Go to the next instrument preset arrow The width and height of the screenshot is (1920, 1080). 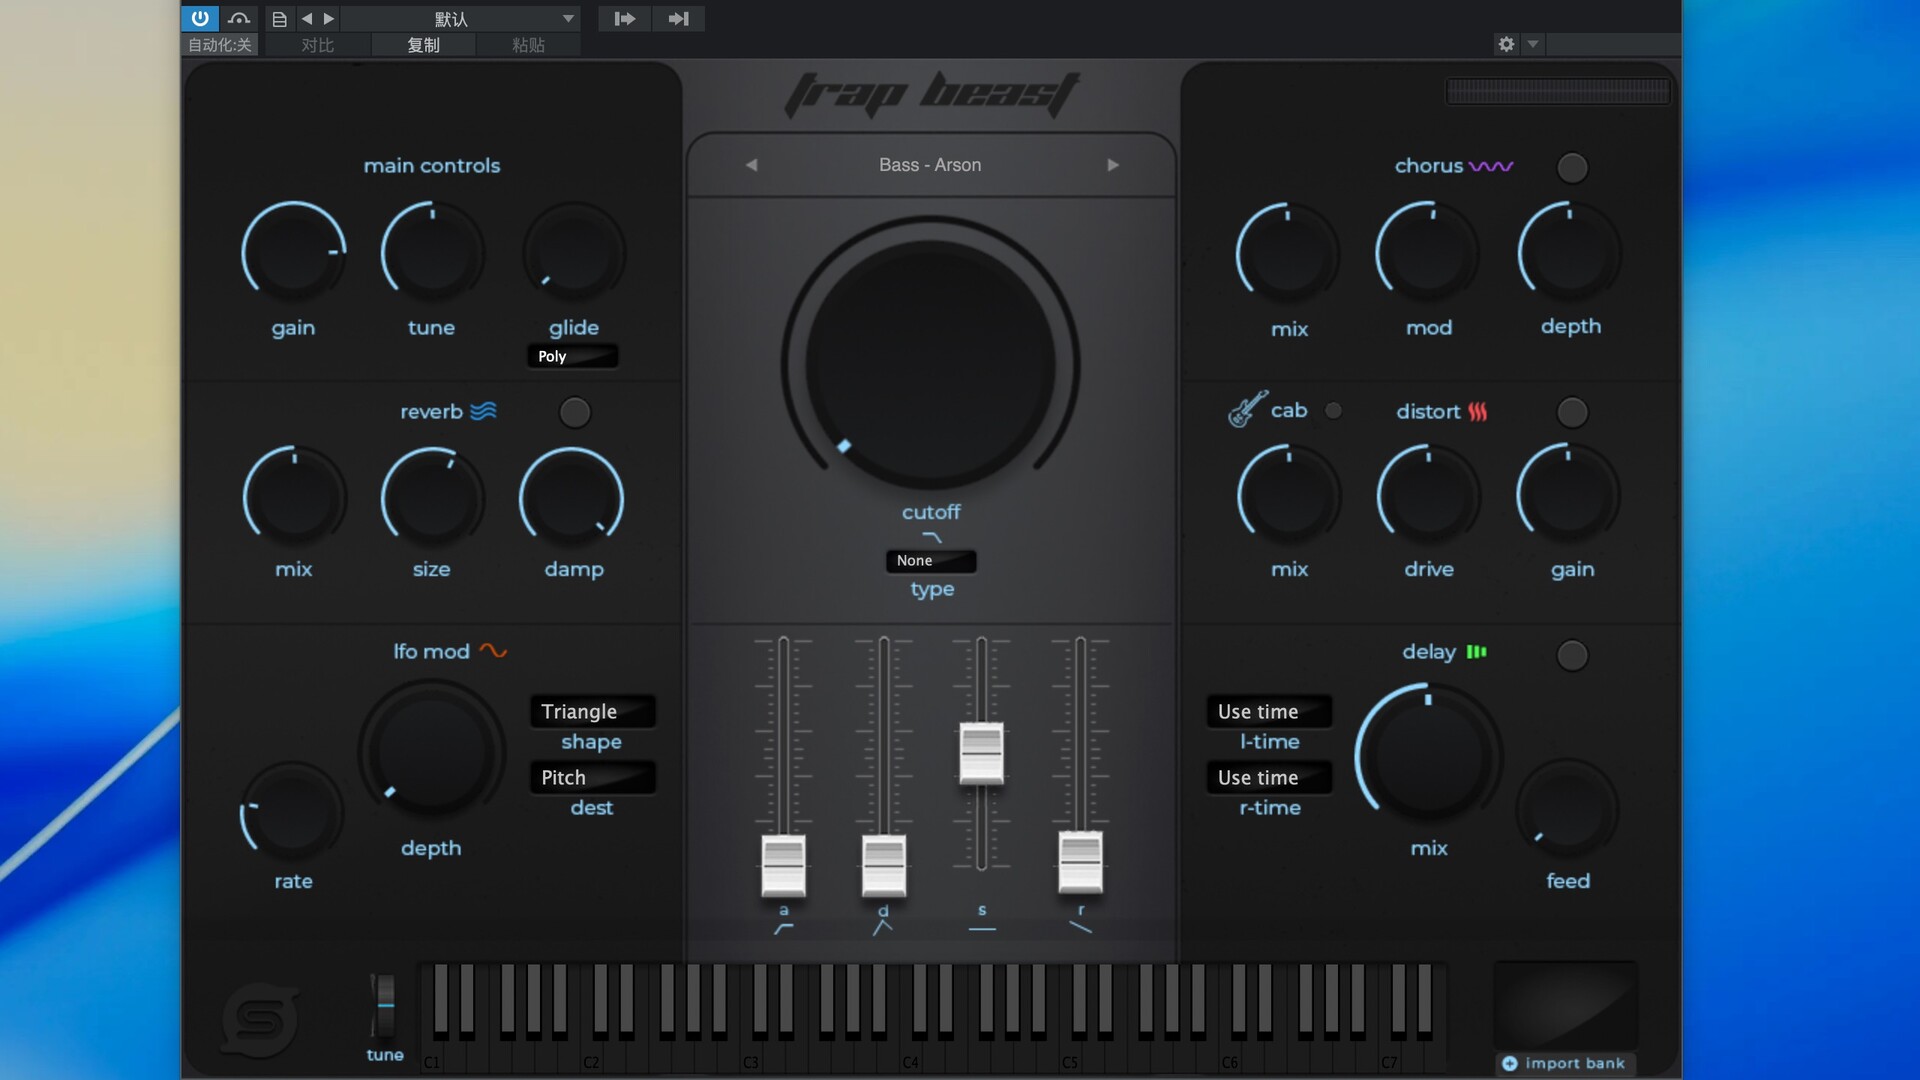1113,165
